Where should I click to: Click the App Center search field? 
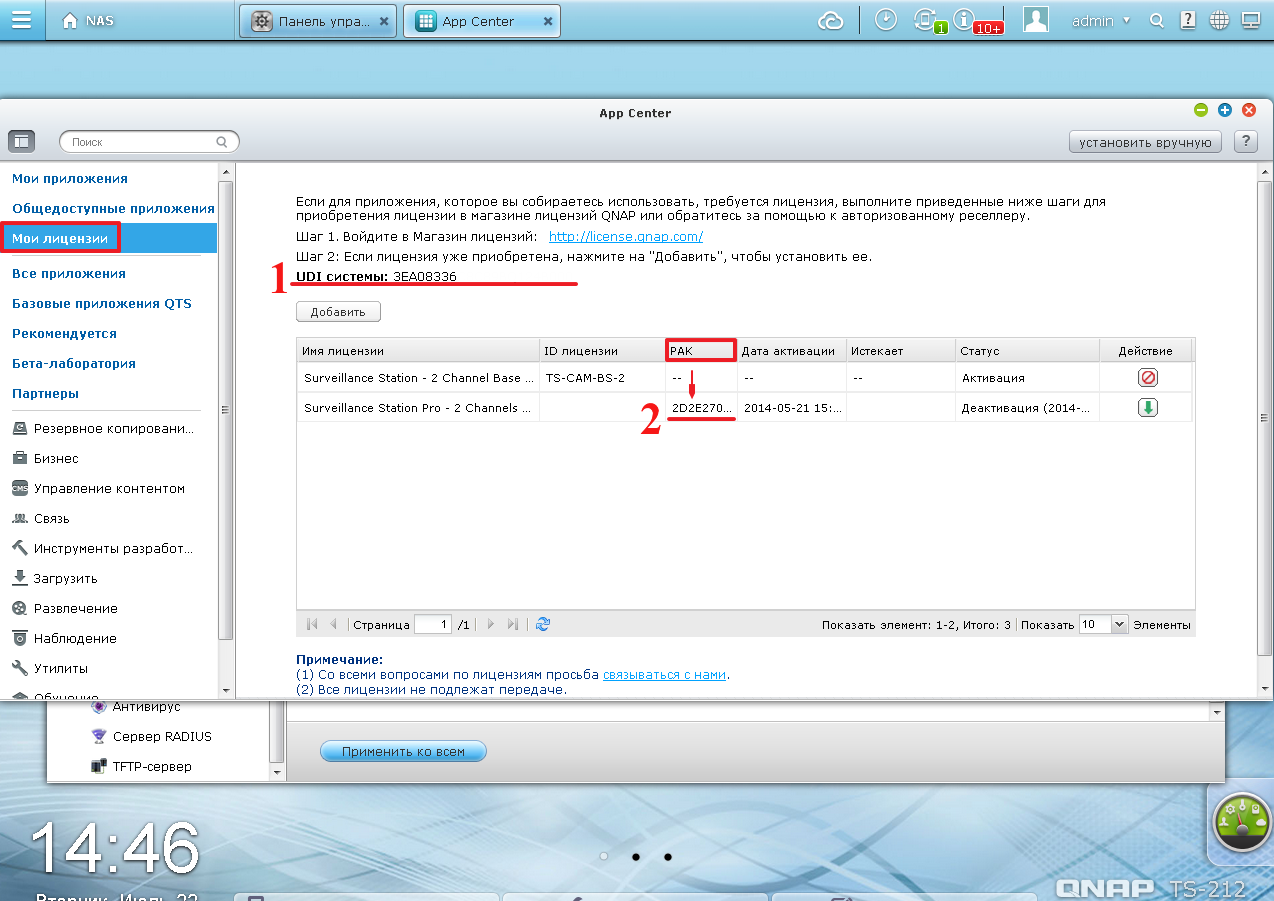150,142
